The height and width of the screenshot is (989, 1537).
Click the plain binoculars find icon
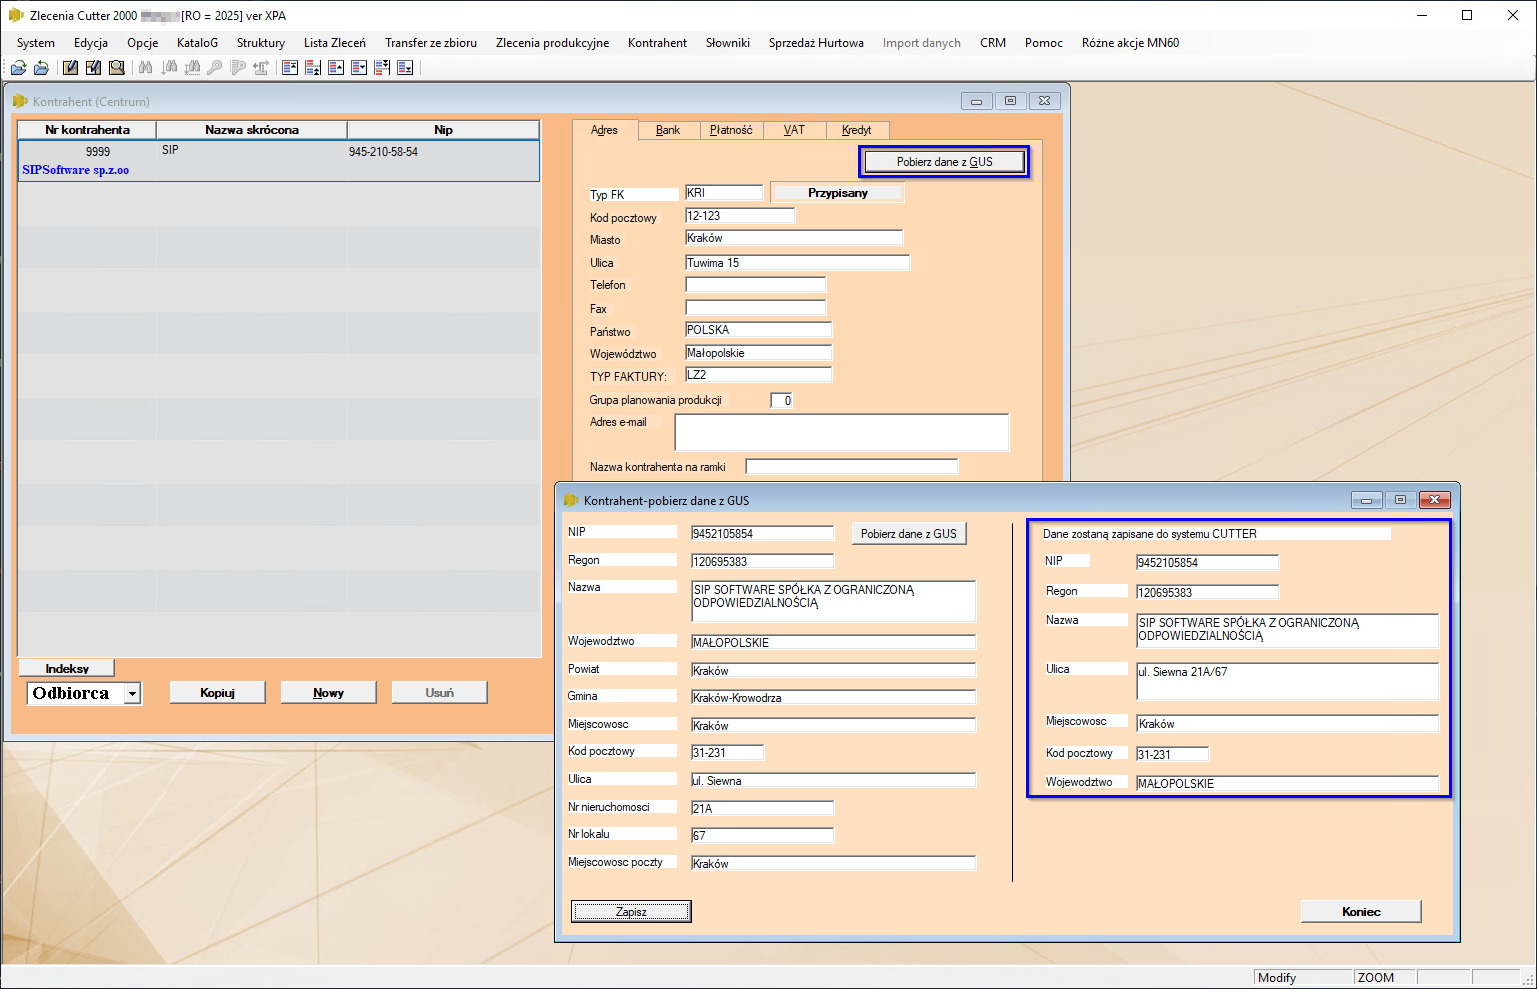[146, 68]
